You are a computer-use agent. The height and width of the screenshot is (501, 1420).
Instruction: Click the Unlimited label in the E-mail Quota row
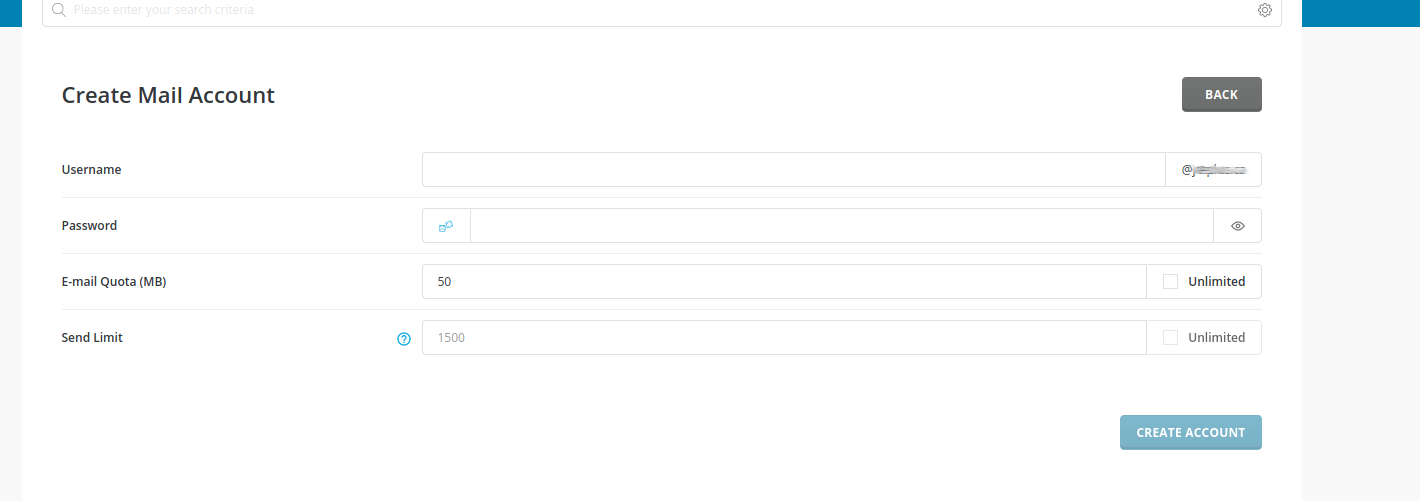click(x=1216, y=282)
